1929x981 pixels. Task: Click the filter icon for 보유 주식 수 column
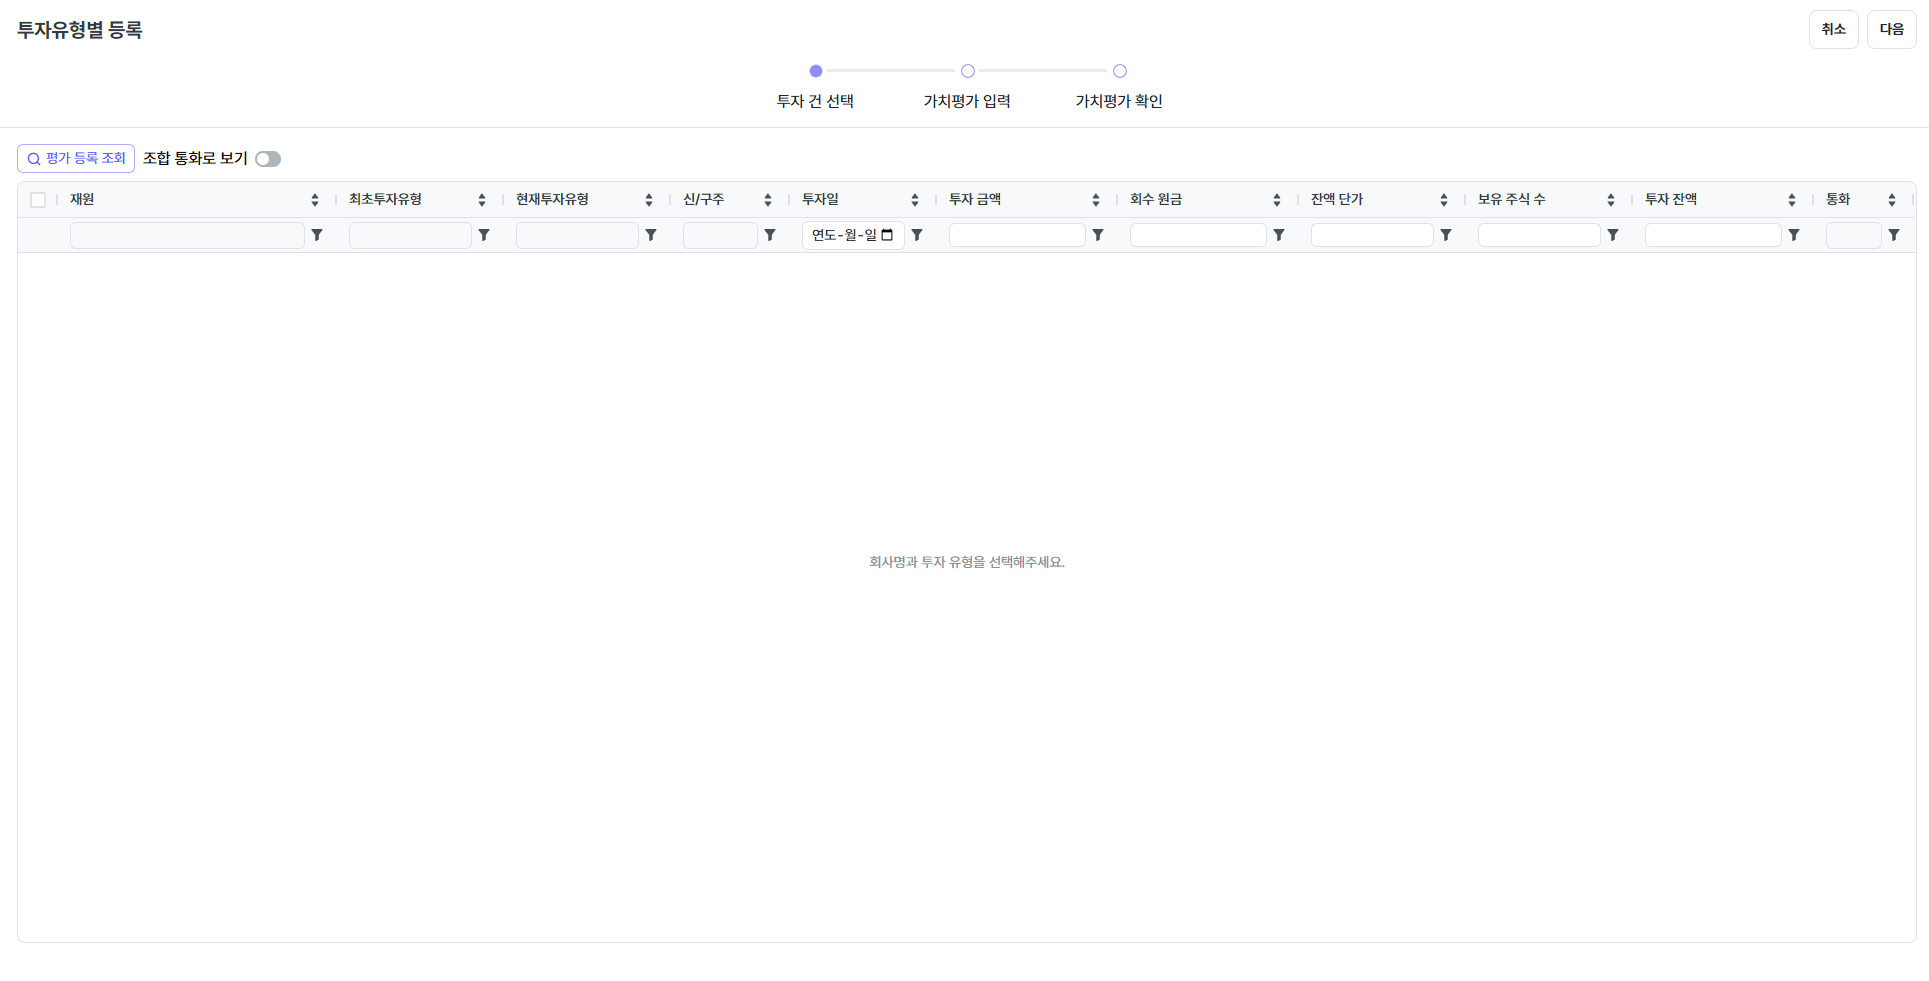click(1613, 235)
